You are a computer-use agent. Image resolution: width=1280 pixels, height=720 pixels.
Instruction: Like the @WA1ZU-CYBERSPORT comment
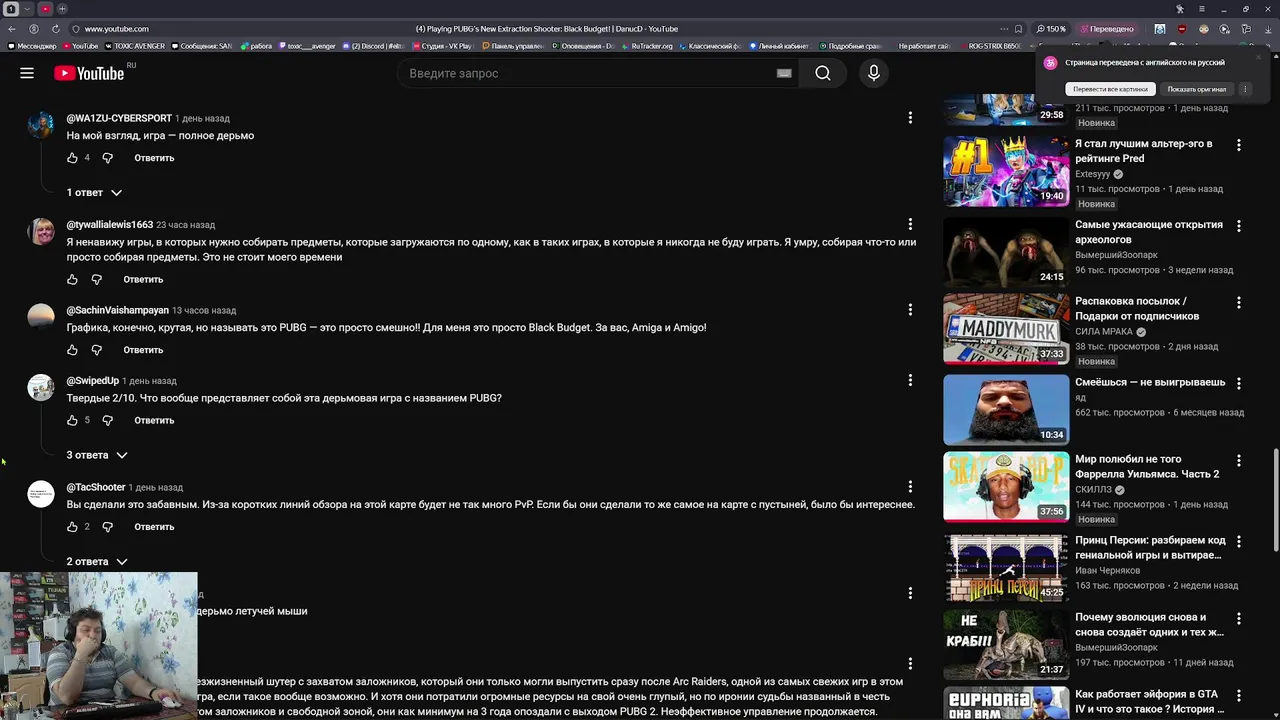coord(72,158)
